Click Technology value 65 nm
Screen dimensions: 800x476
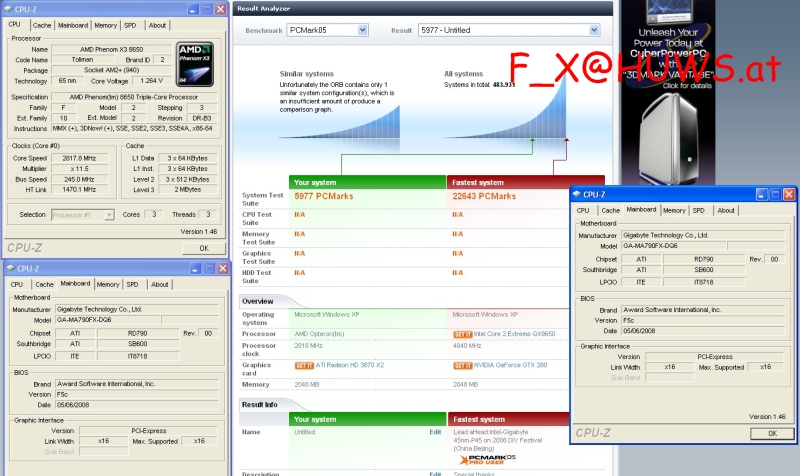(66, 81)
